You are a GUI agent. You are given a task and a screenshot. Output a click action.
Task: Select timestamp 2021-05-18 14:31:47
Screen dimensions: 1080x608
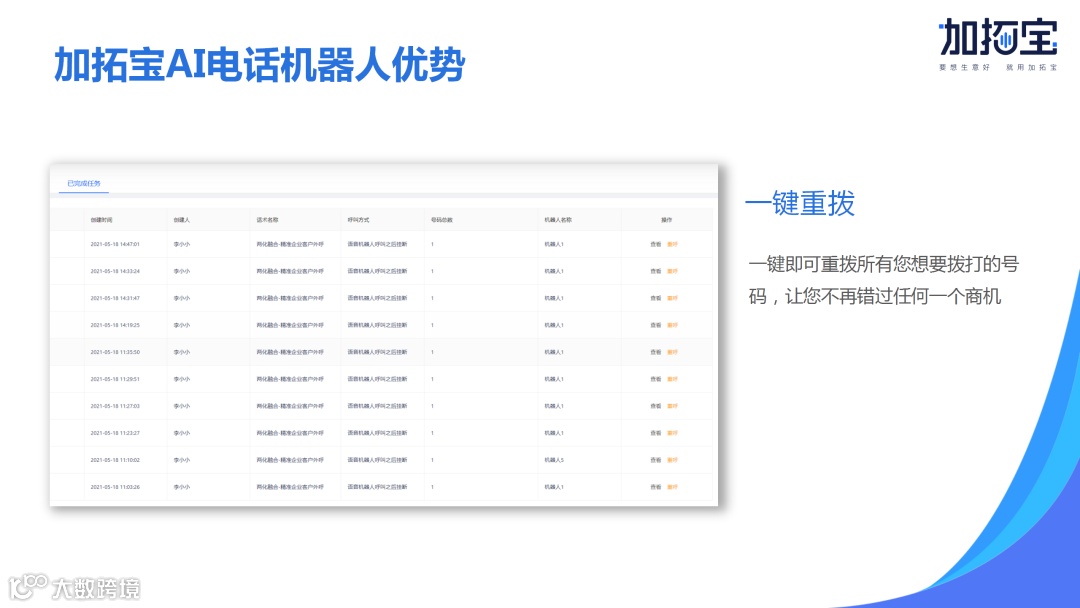click(115, 298)
